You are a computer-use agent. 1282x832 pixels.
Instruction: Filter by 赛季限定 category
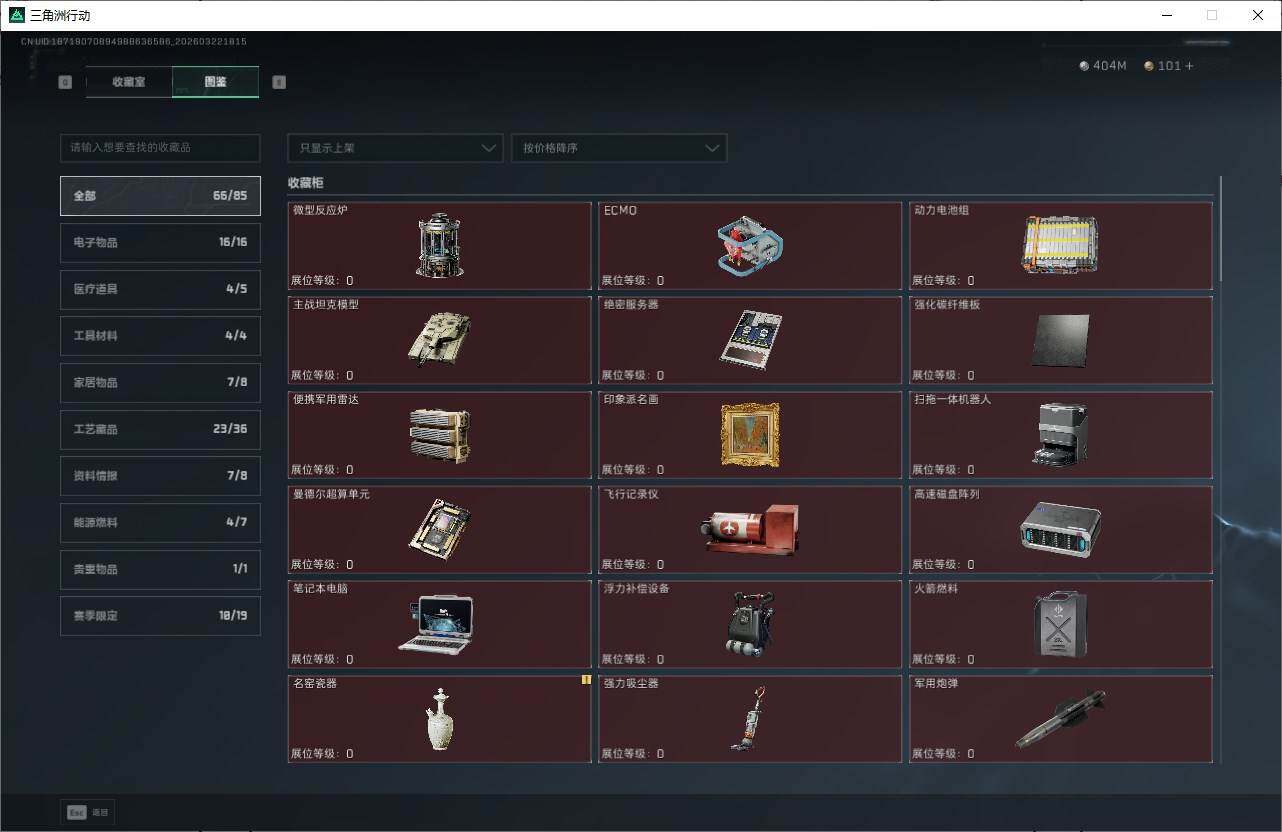coord(160,616)
